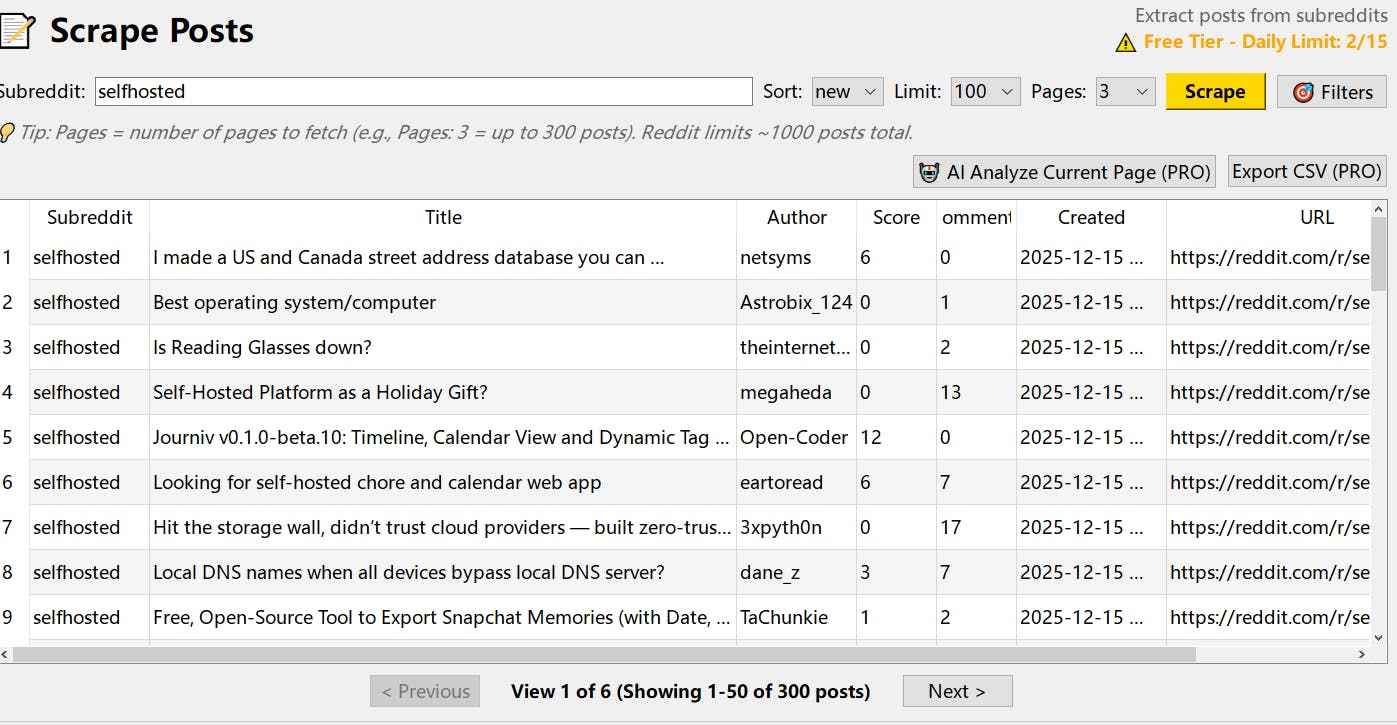
Task: Click the robot icon on AI Analyze button
Action: tap(930, 172)
